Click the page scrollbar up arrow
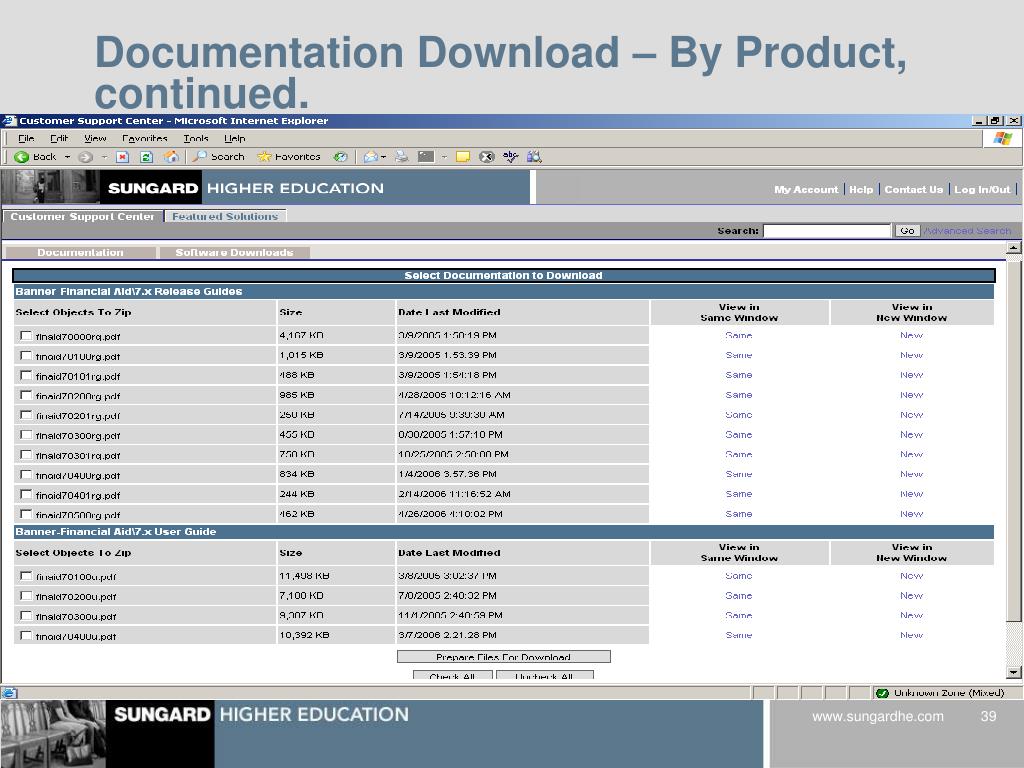Screen dimensions: 1024x768 coord(1014,248)
